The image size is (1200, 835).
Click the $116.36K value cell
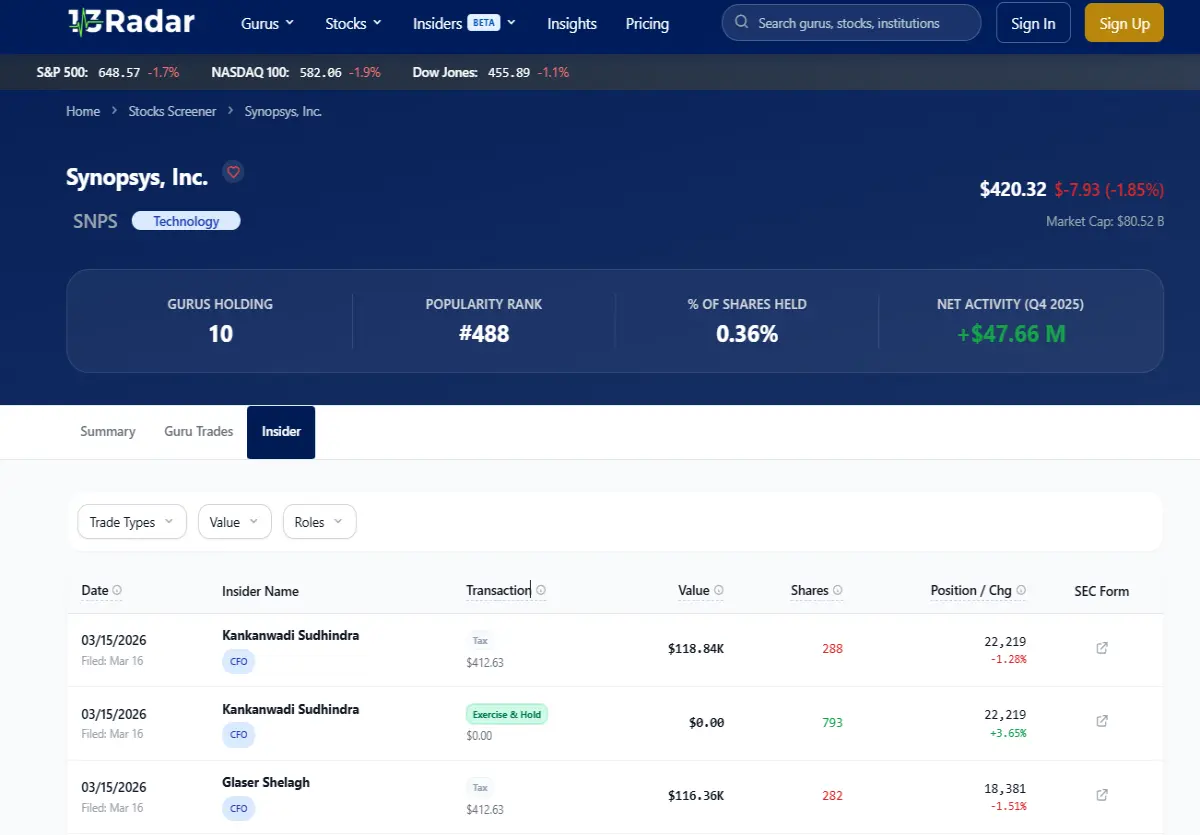(696, 795)
